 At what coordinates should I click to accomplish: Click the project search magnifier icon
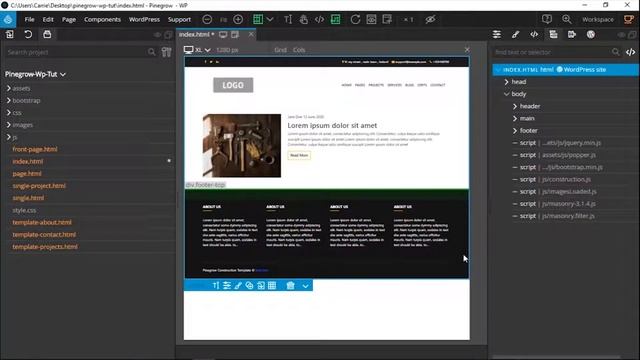point(151,52)
